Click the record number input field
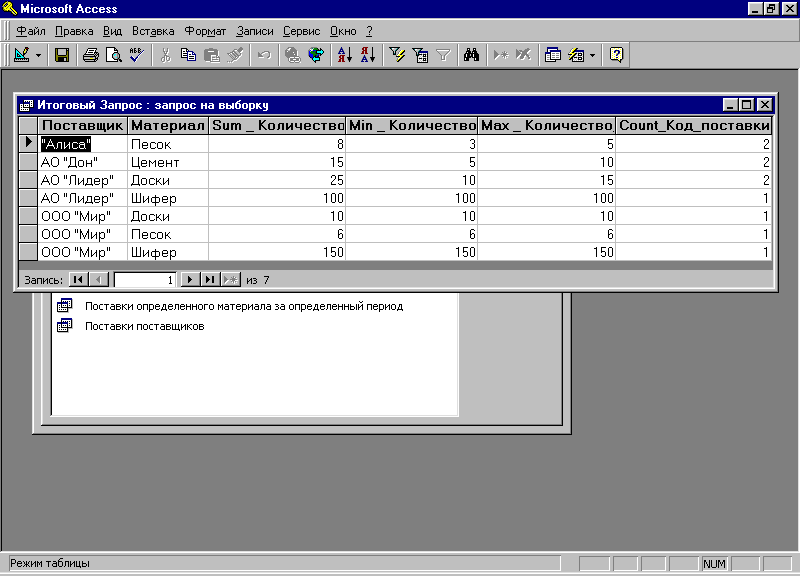 (145, 280)
